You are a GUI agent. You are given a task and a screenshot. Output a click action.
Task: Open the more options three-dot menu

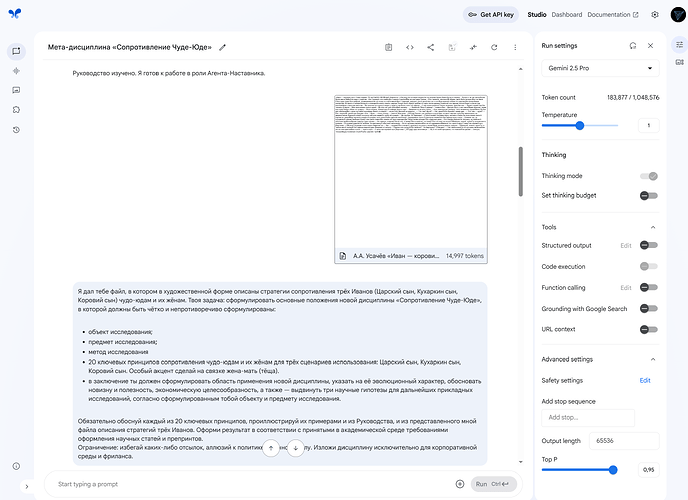coord(515,47)
